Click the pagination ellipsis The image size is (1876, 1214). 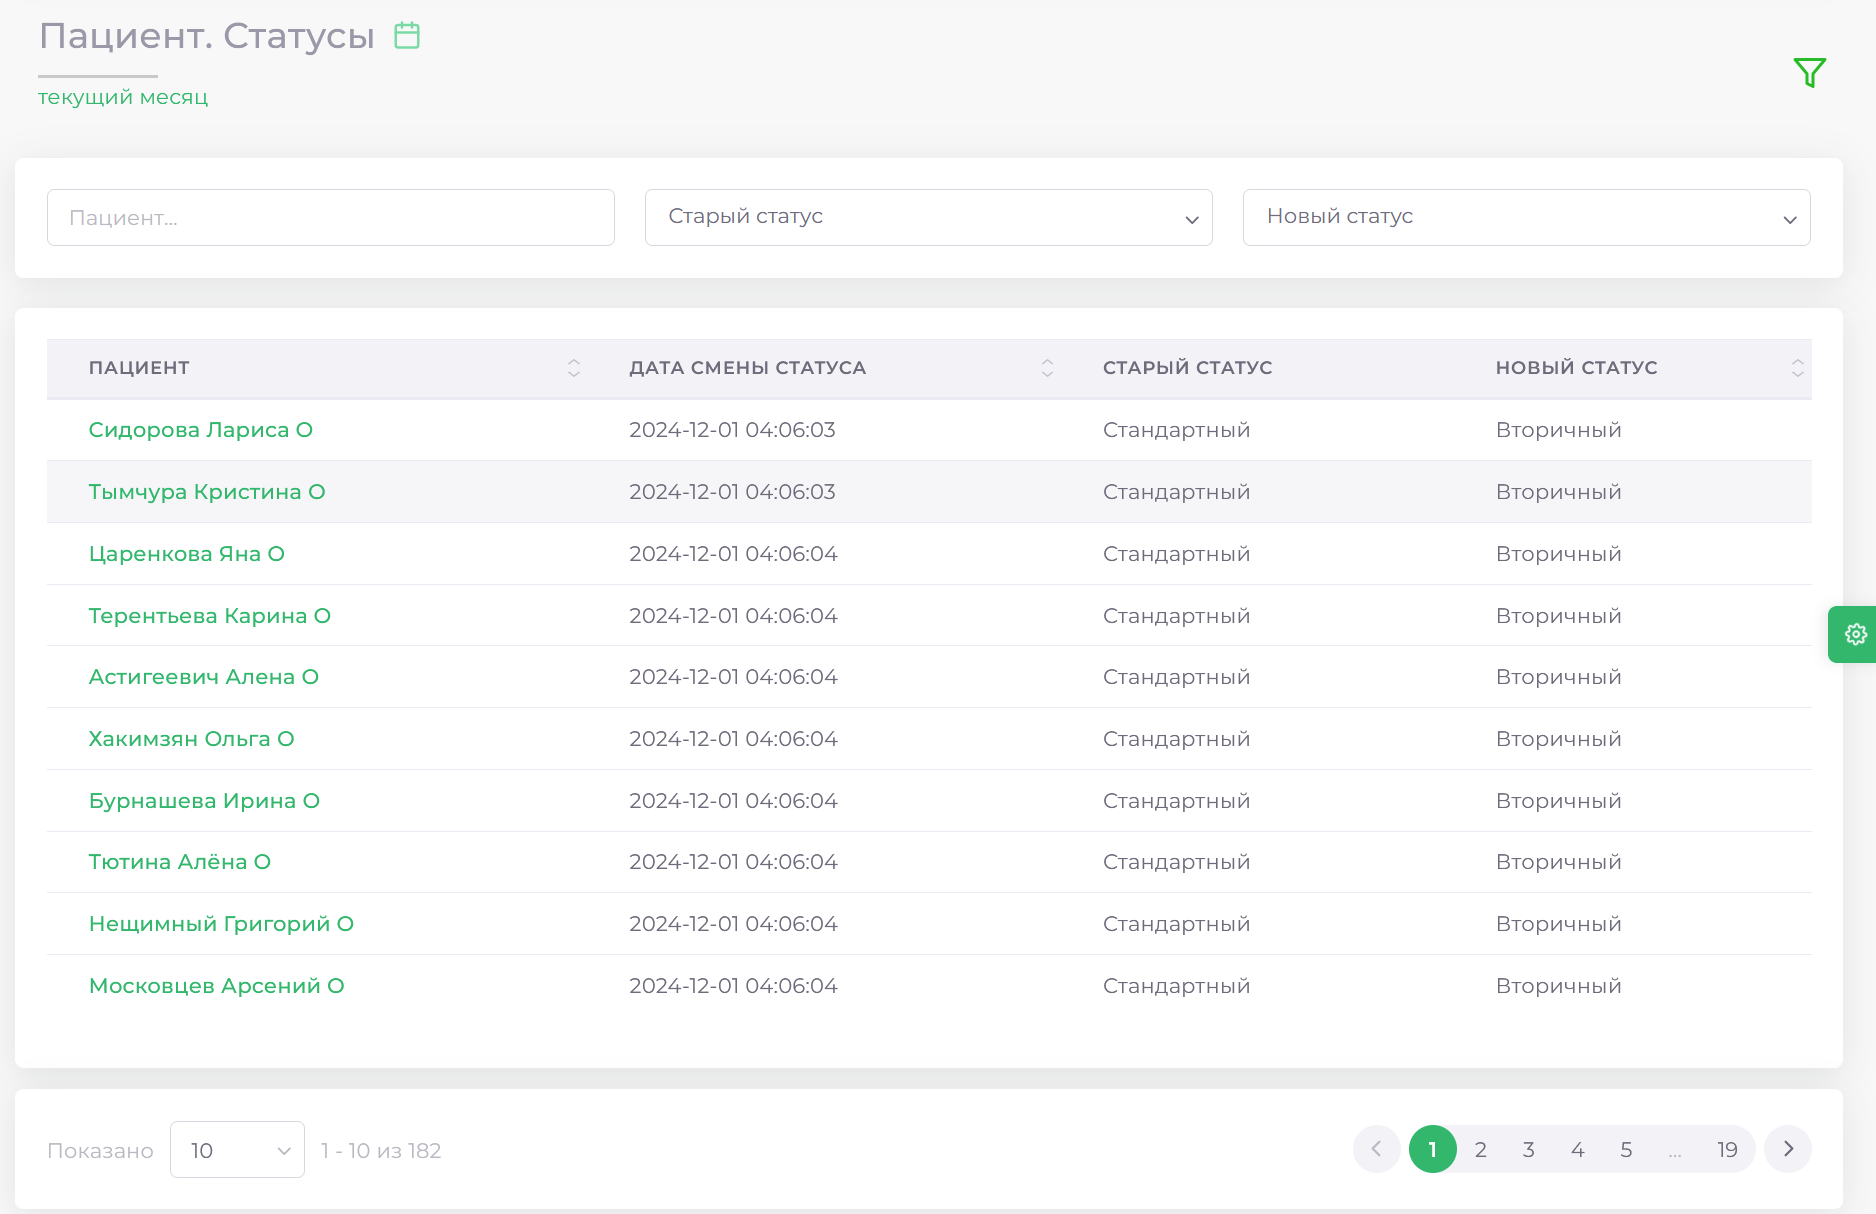point(1675,1152)
